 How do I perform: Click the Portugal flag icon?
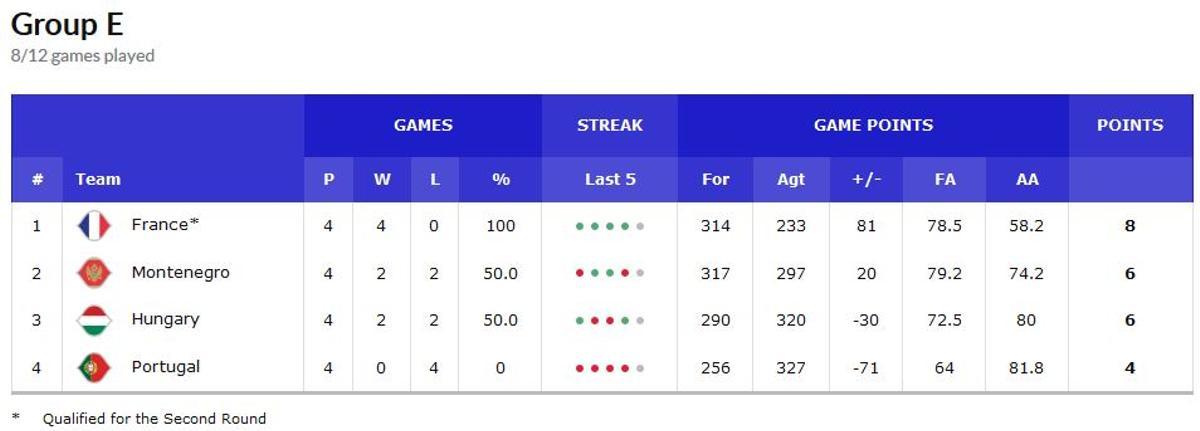click(x=94, y=368)
